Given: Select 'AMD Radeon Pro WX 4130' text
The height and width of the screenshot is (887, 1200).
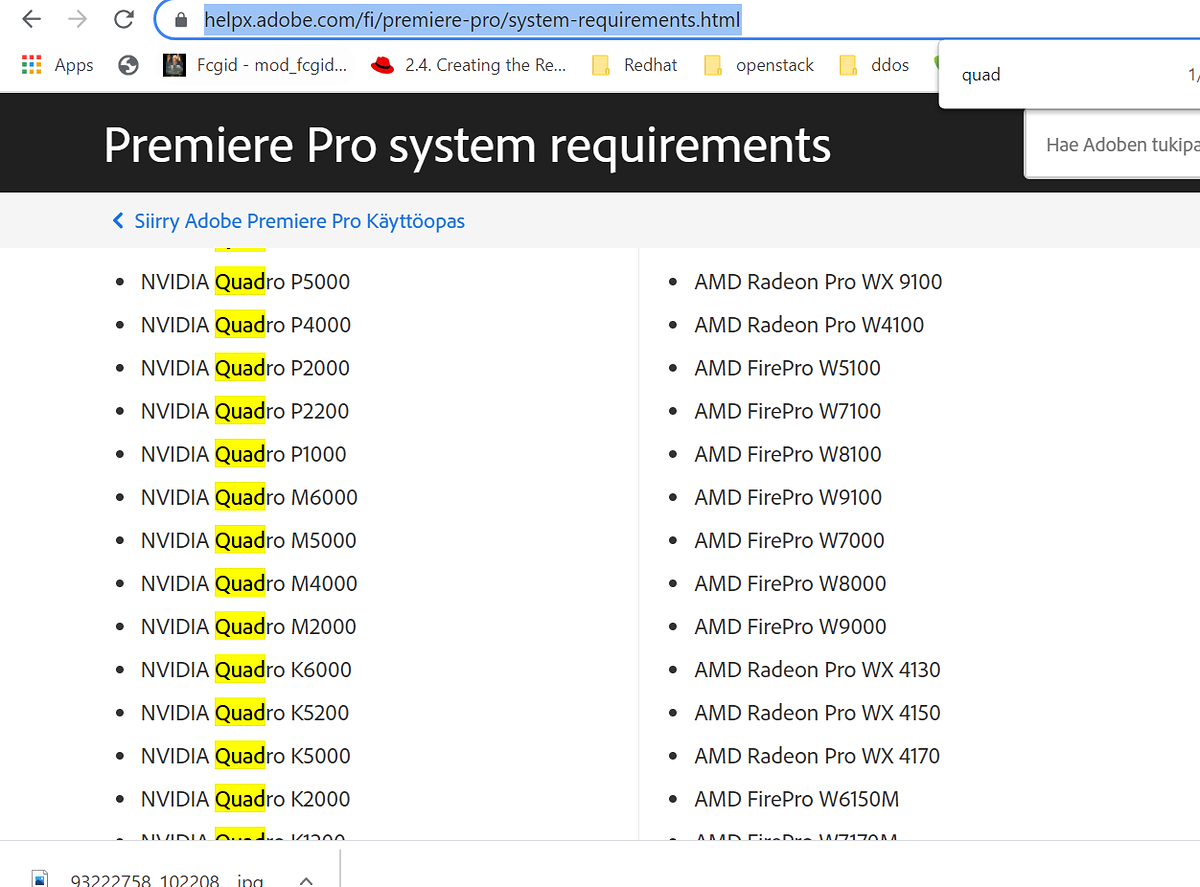Looking at the screenshot, I should pos(817,669).
